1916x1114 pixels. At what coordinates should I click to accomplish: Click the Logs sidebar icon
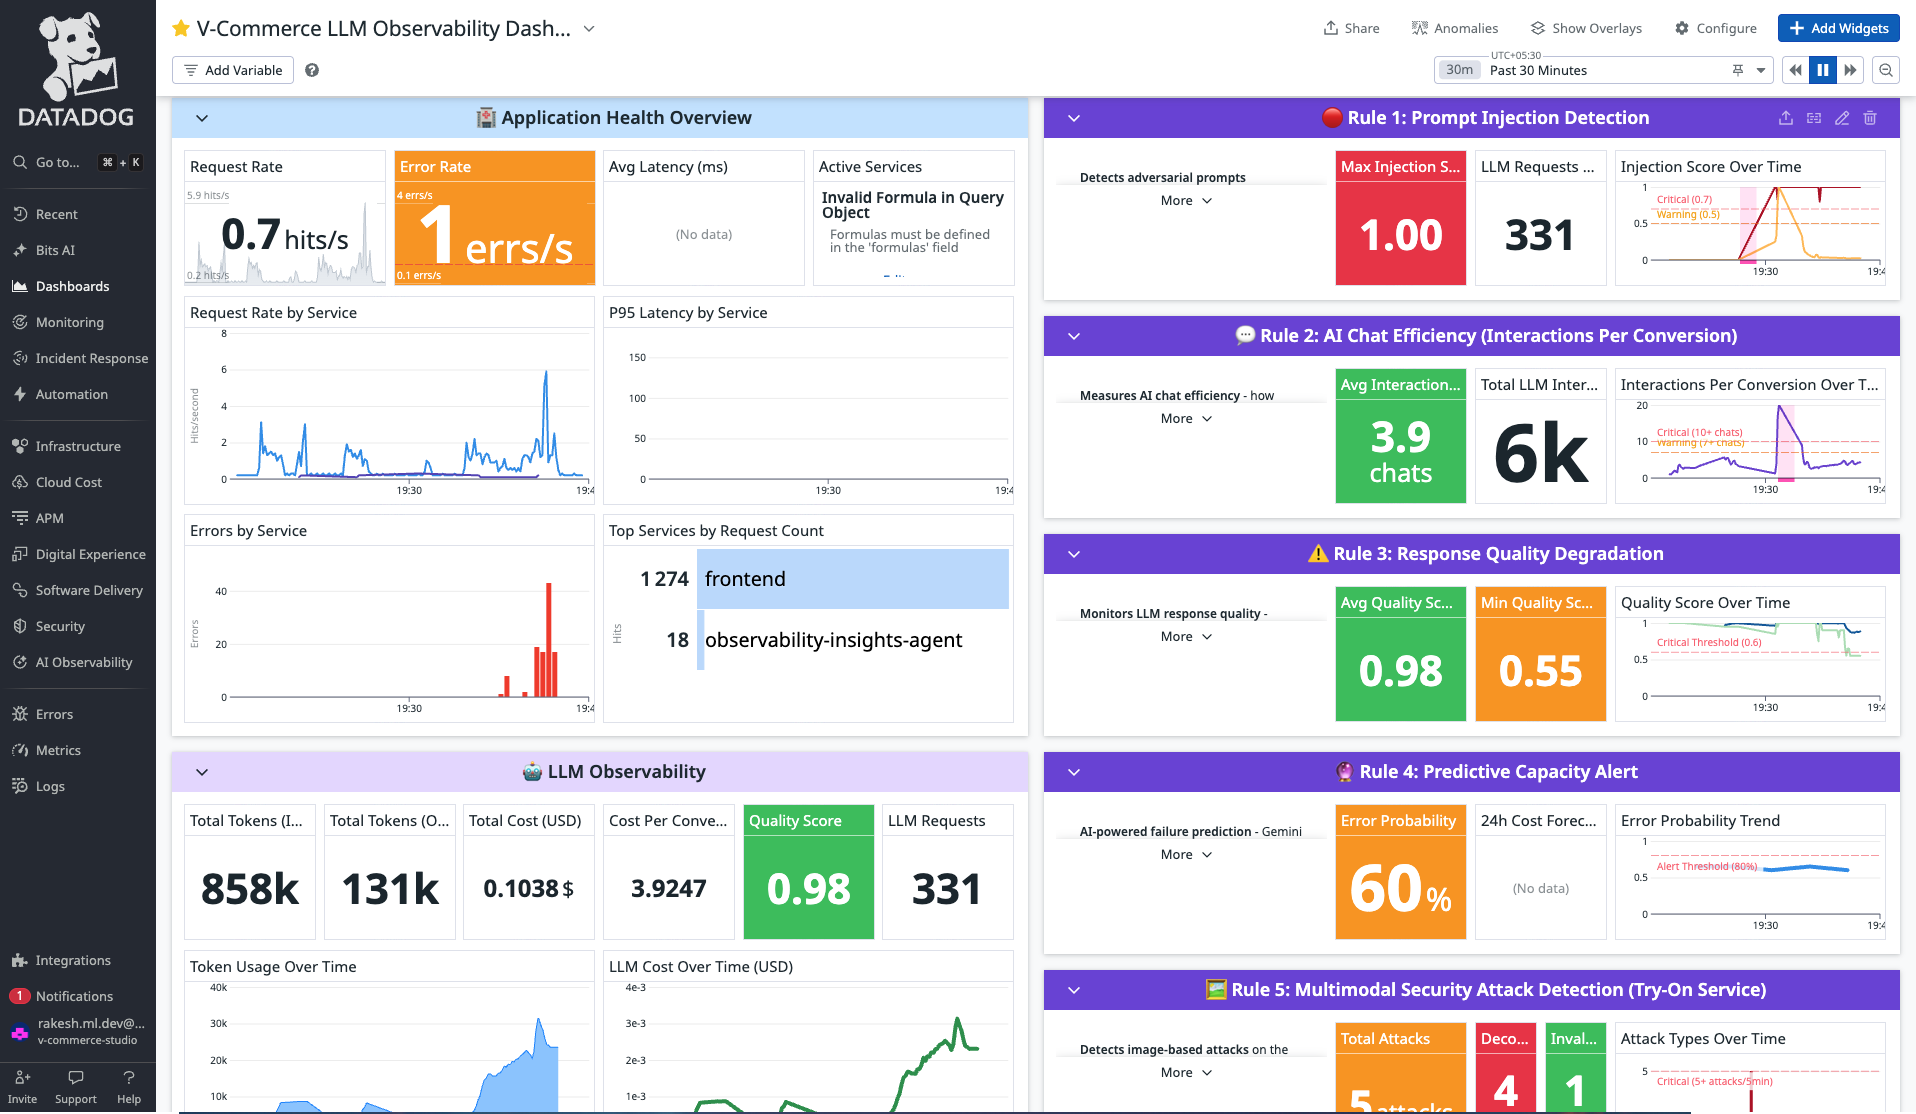pyautogui.click(x=20, y=786)
